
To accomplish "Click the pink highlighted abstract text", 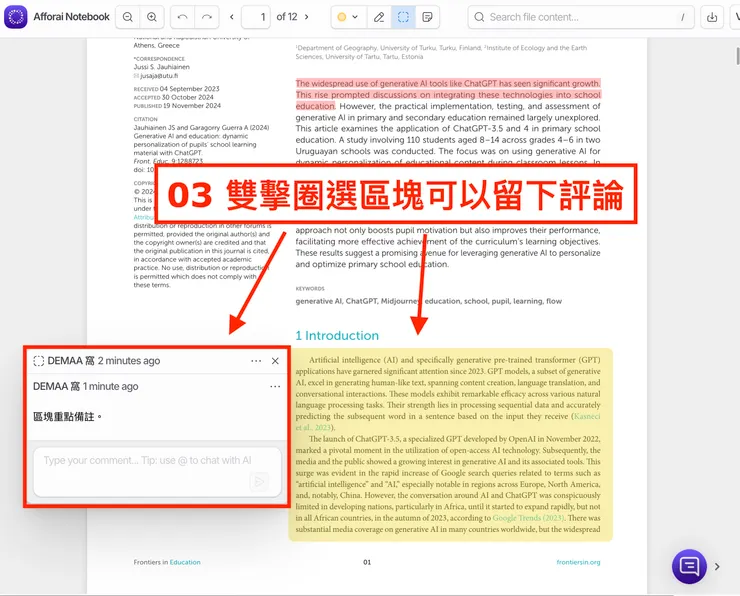I will coord(448,94).
